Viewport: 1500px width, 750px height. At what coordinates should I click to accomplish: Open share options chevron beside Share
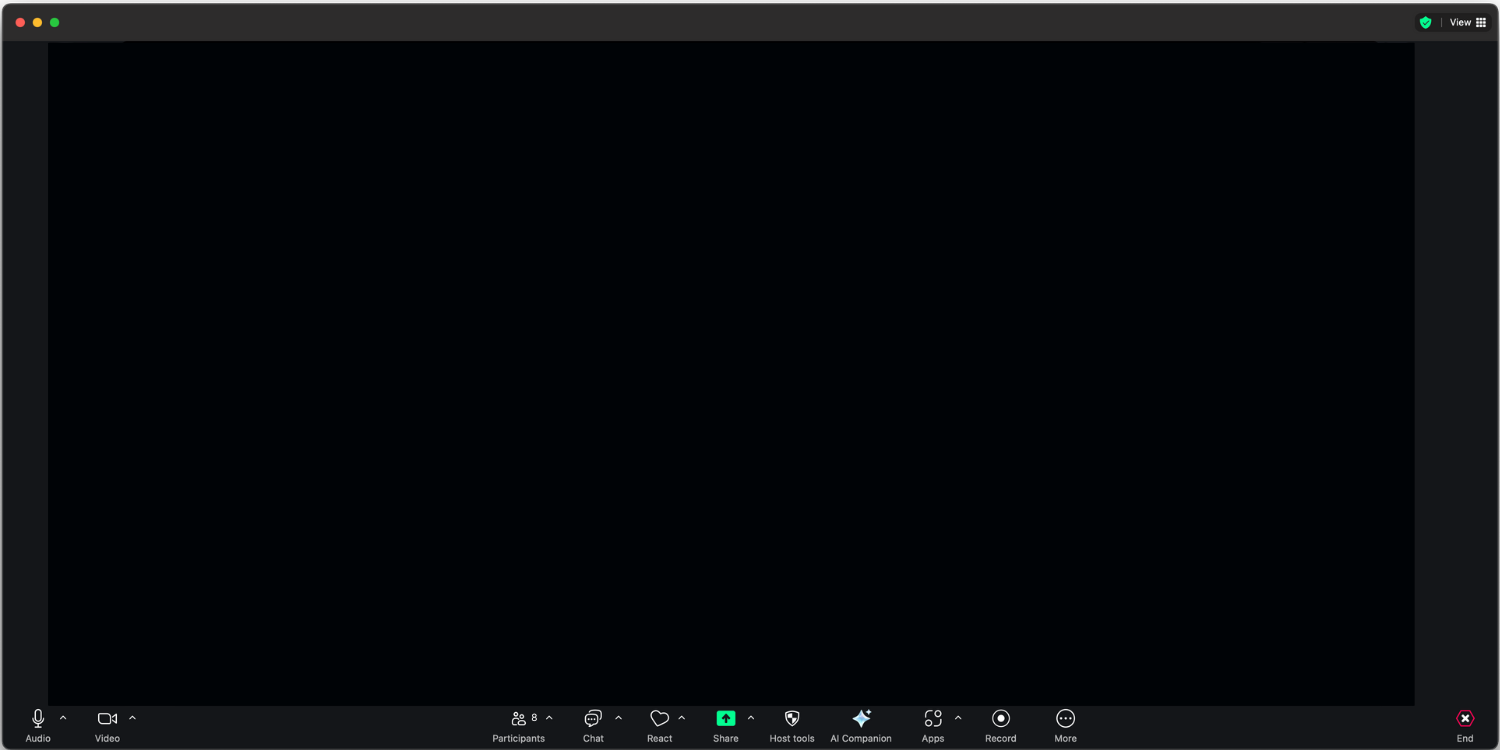[751, 718]
